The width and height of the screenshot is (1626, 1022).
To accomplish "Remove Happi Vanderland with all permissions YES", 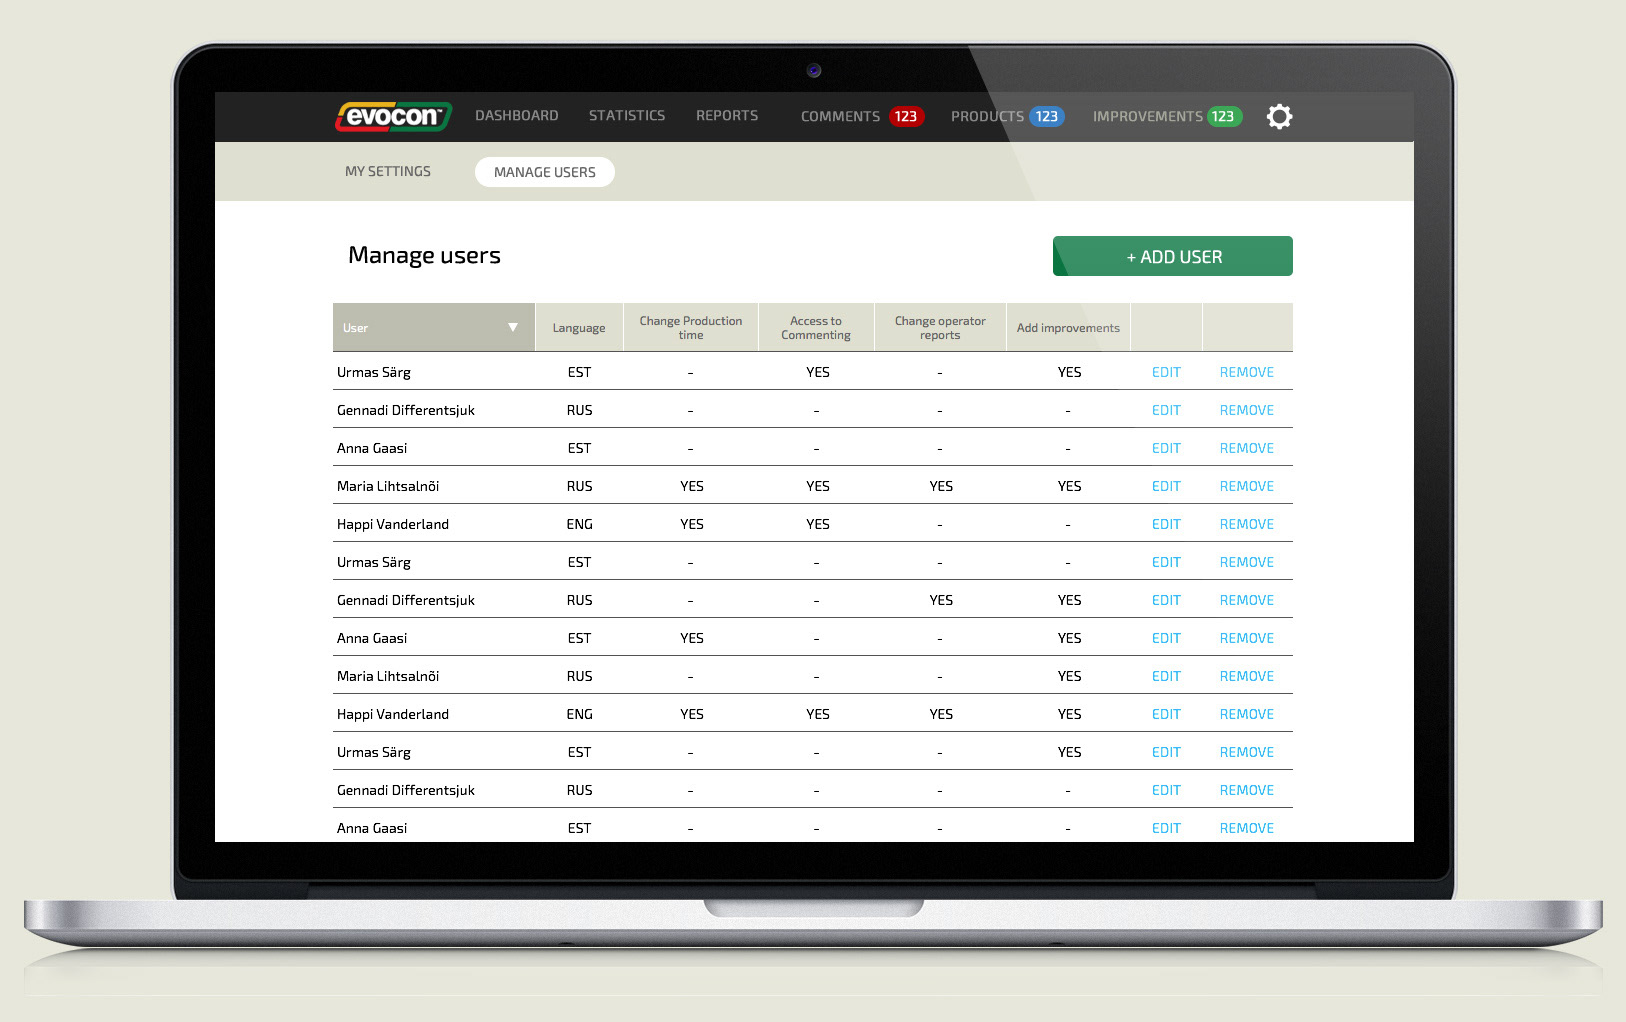I will [1247, 714].
